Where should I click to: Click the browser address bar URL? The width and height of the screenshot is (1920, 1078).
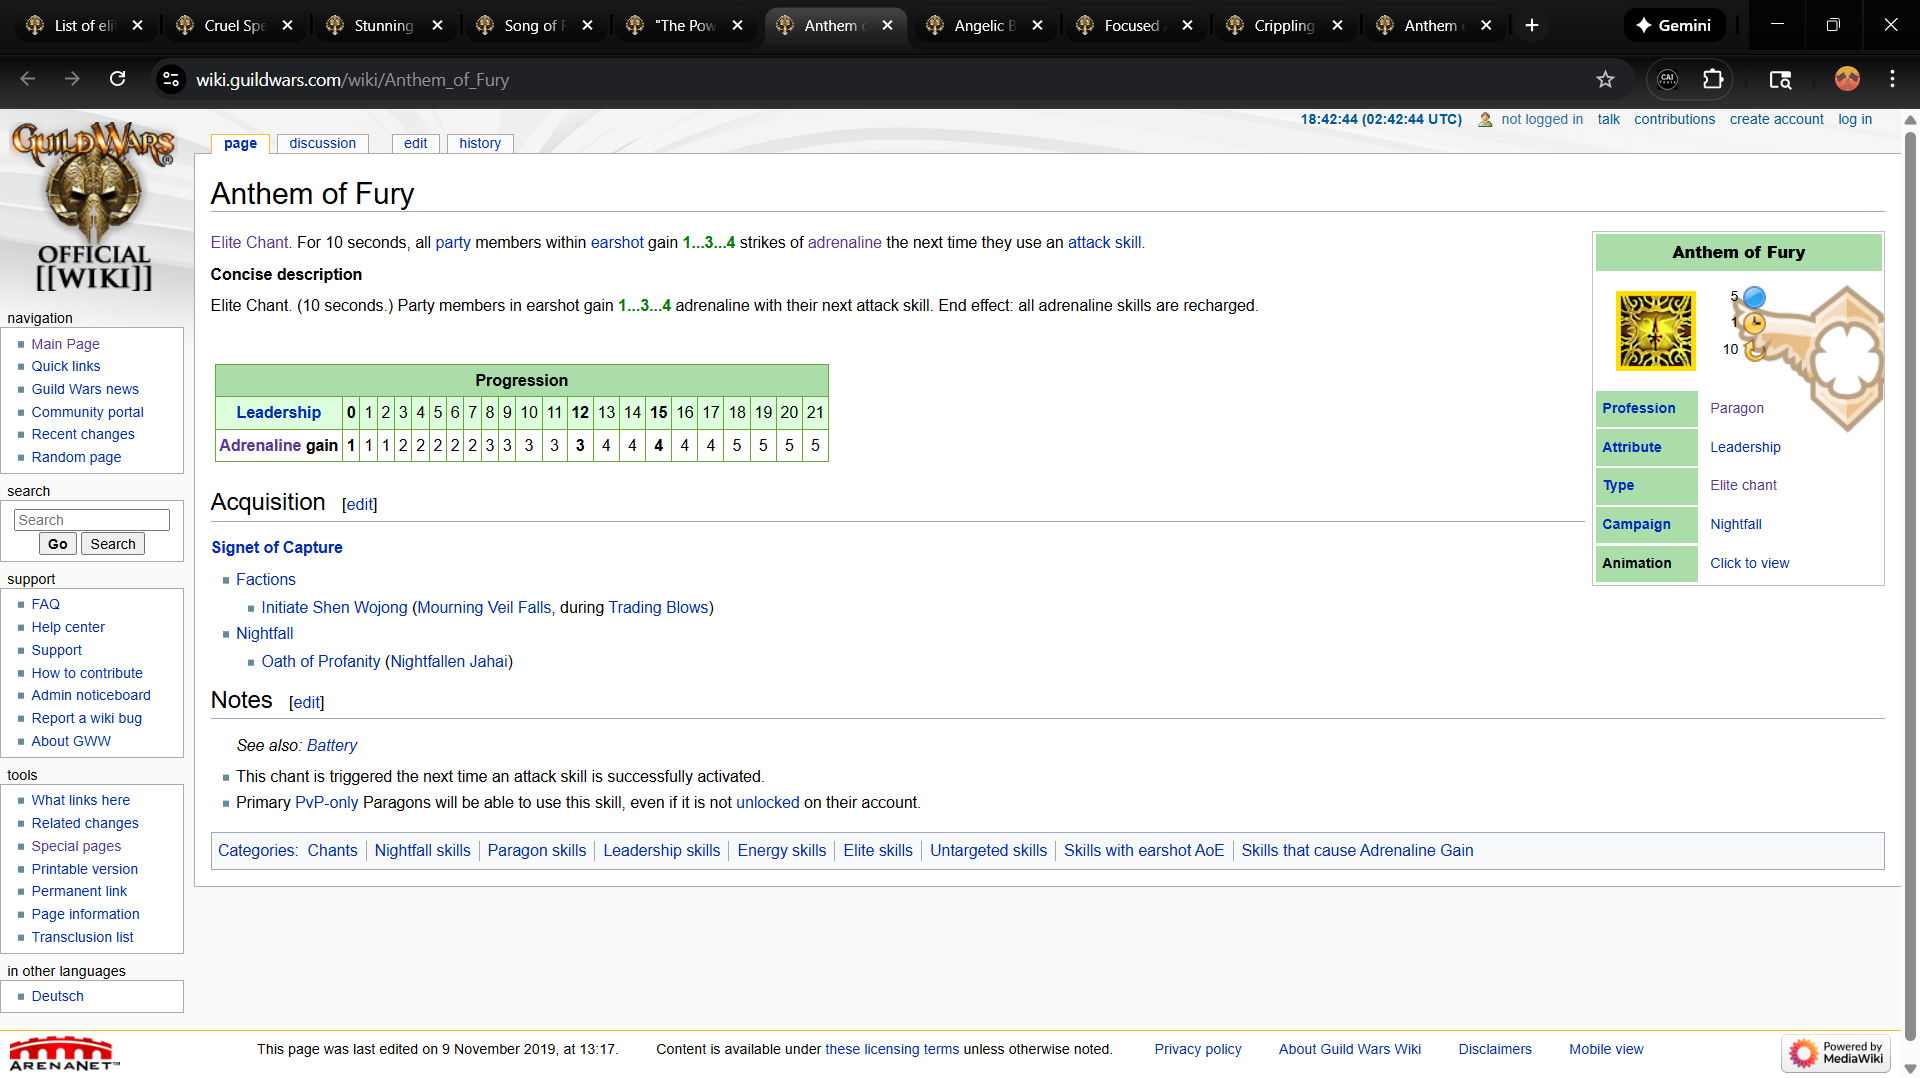point(352,79)
